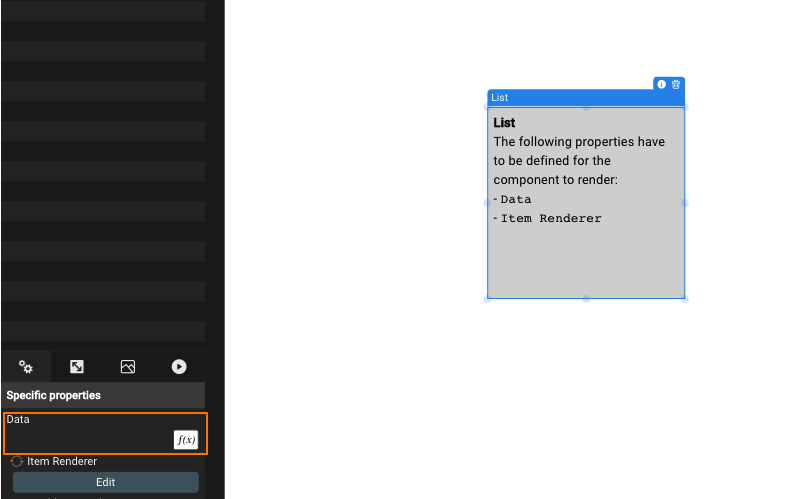Viewport: 802px width, 499px height.
Task: Click the bottom-center resize handle of List
Action: tap(586, 298)
